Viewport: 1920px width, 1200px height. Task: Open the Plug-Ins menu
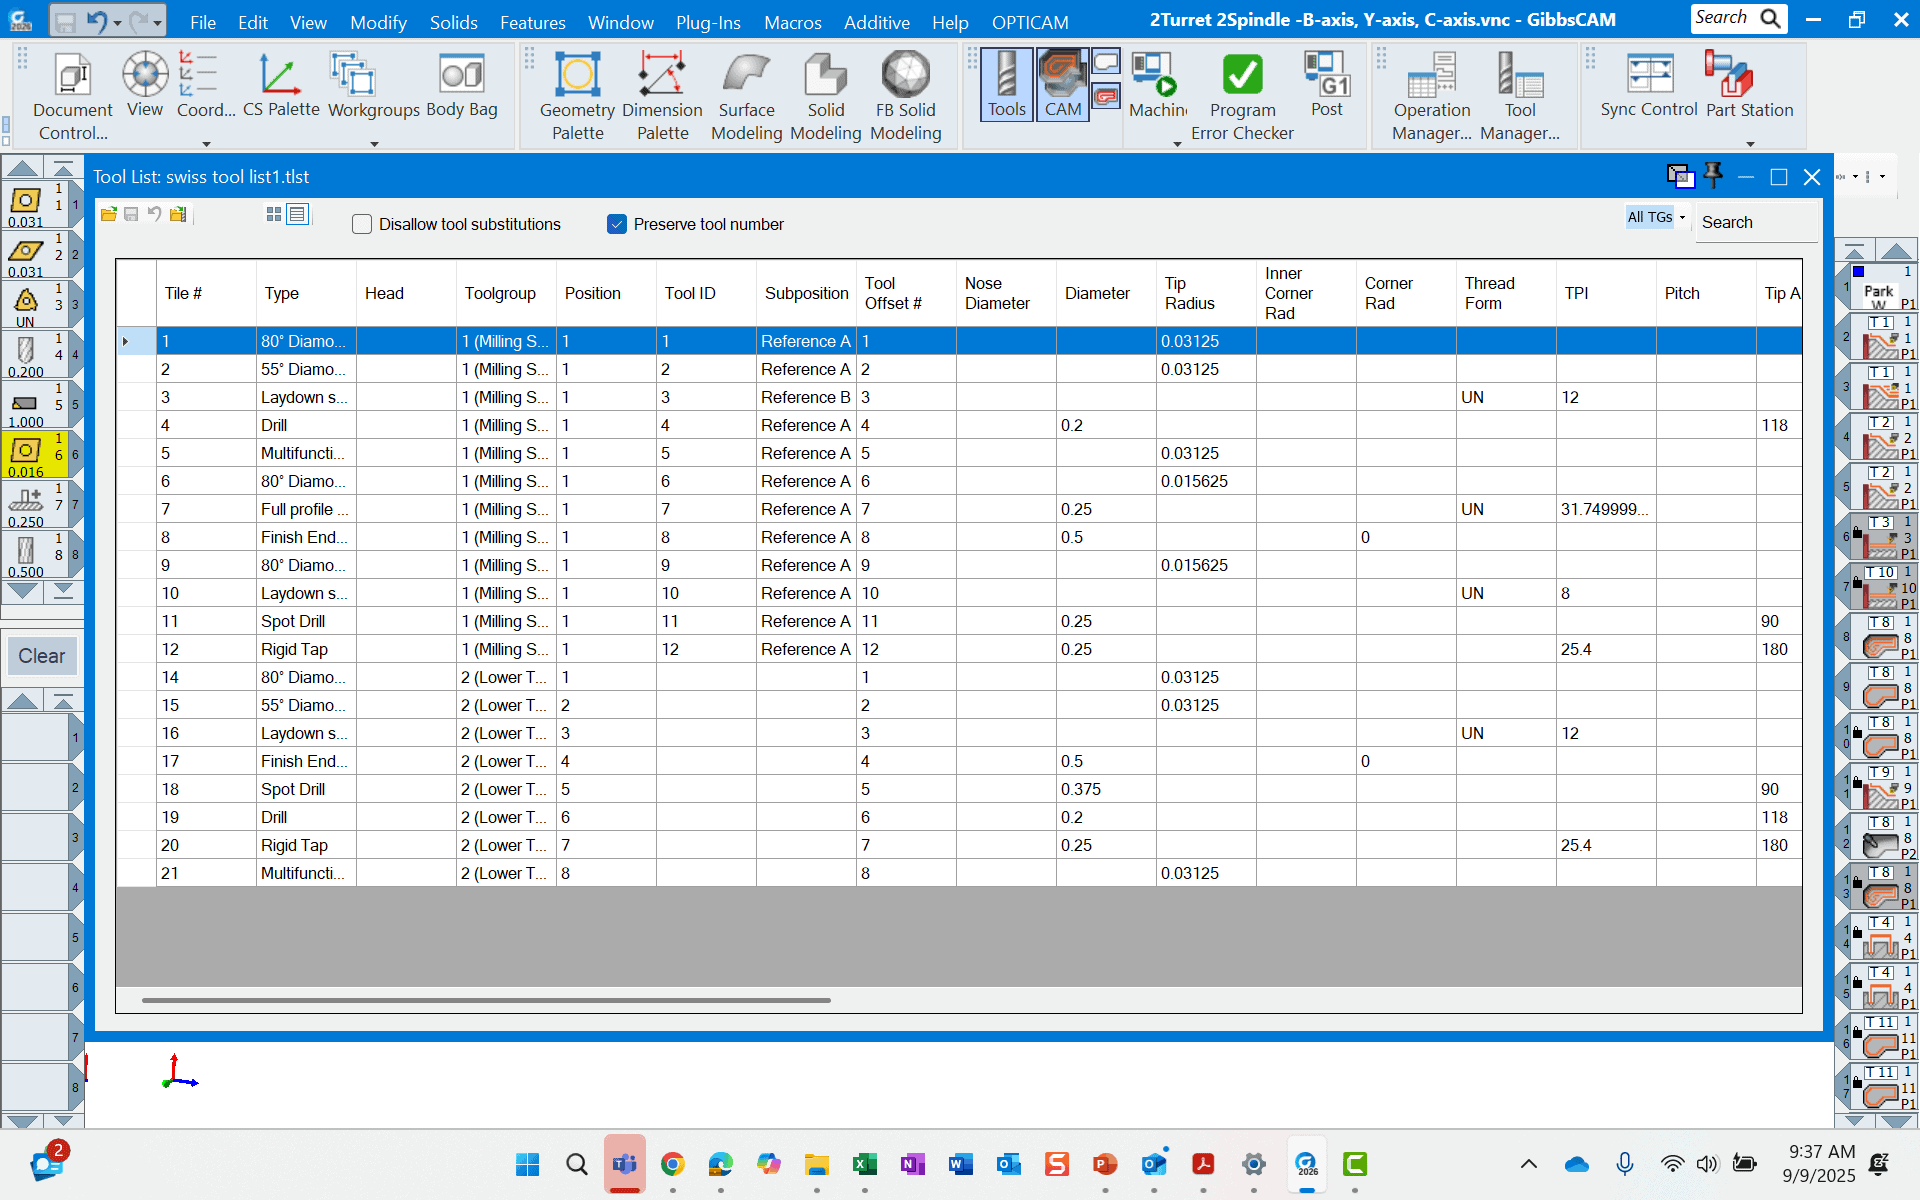click(707, 22)
